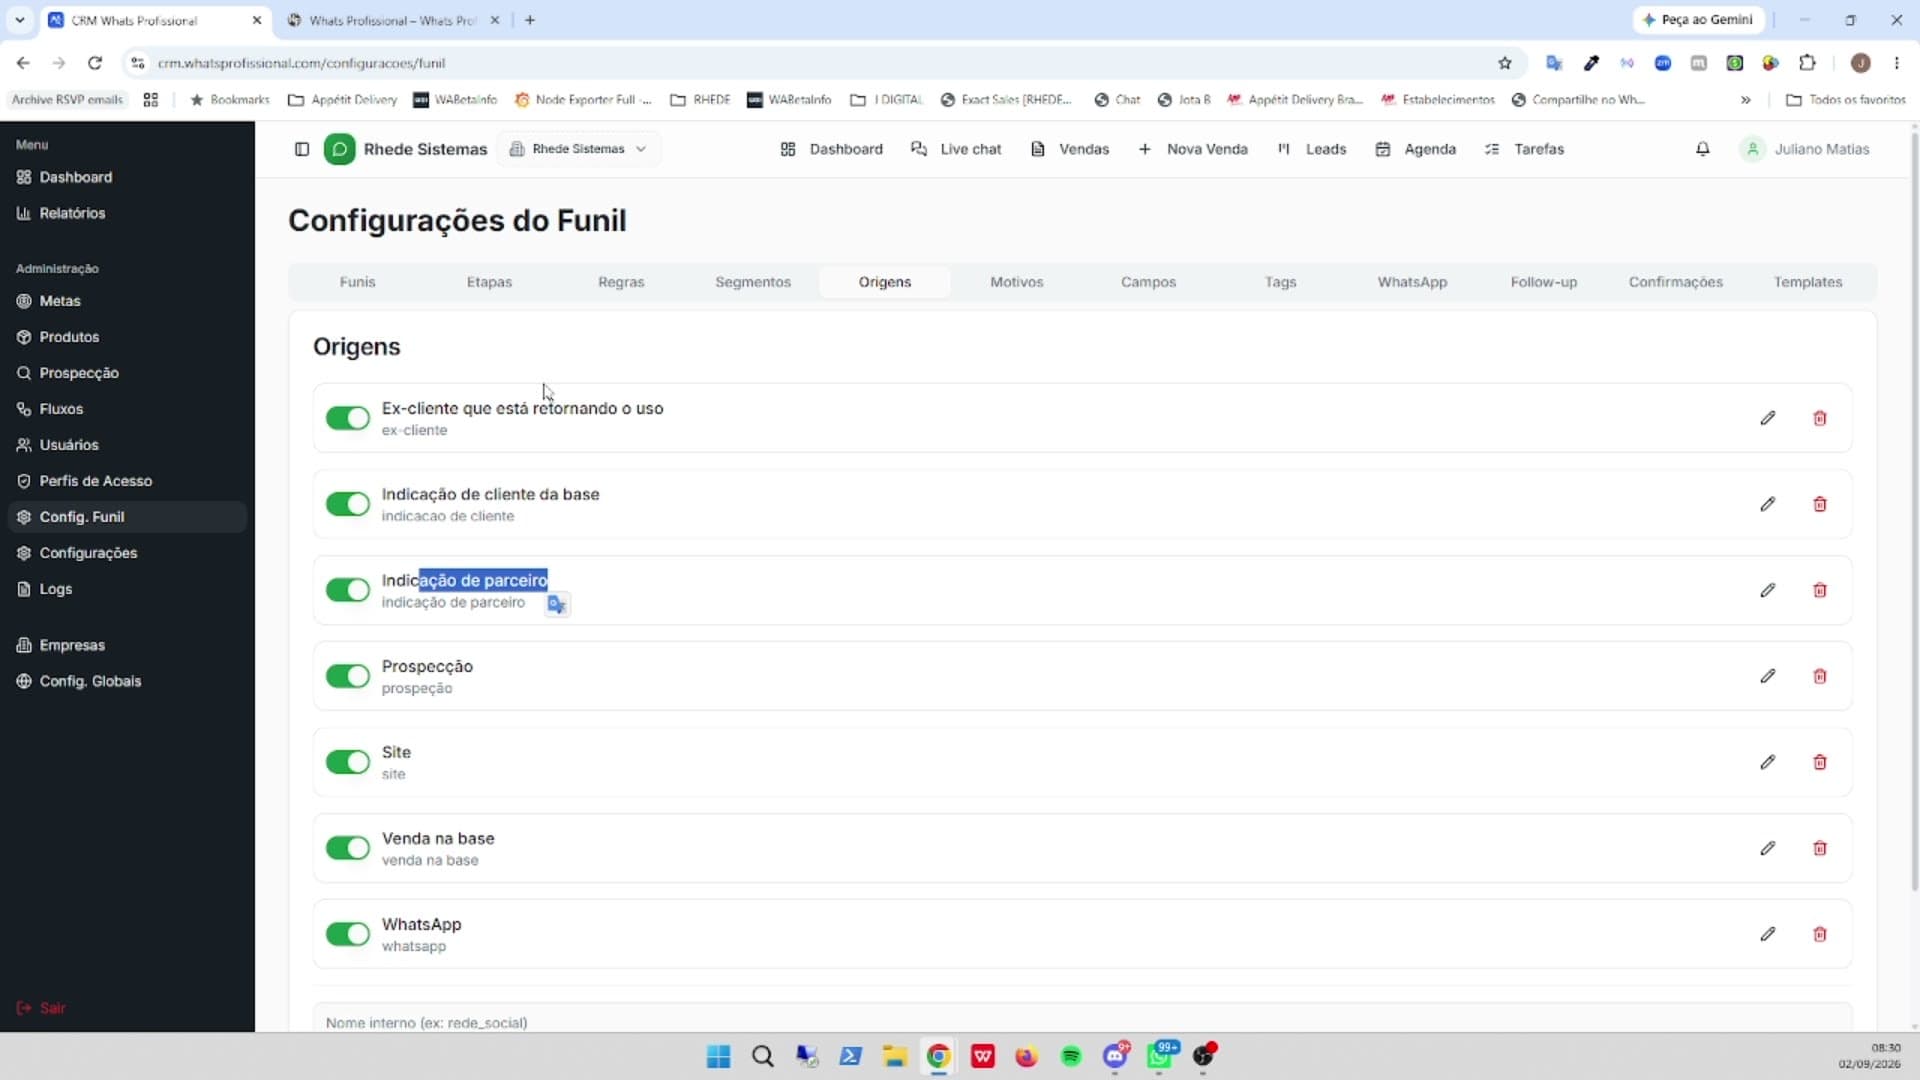The width and height of the screenshot is (1920, 1080).
Task: Edit the WhatsApp origin
Action: coord(1768,934)
